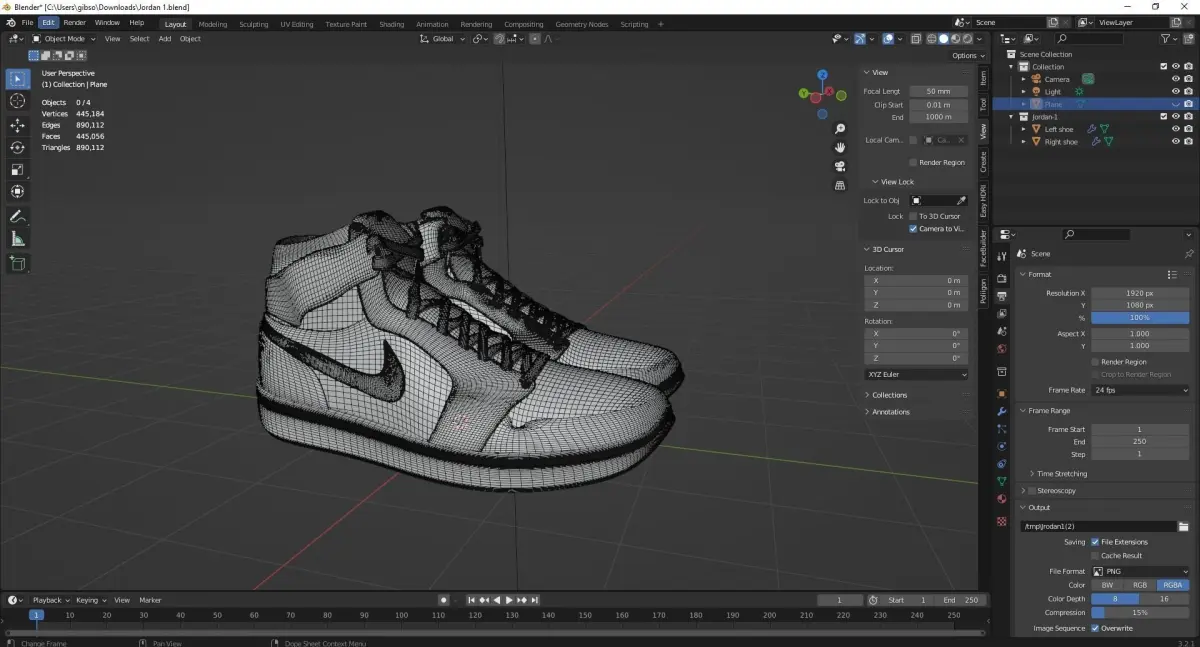Select the BW color mode button
Image resolution: width=1200 pixels, height=647 pixels.
(1107, 585)
